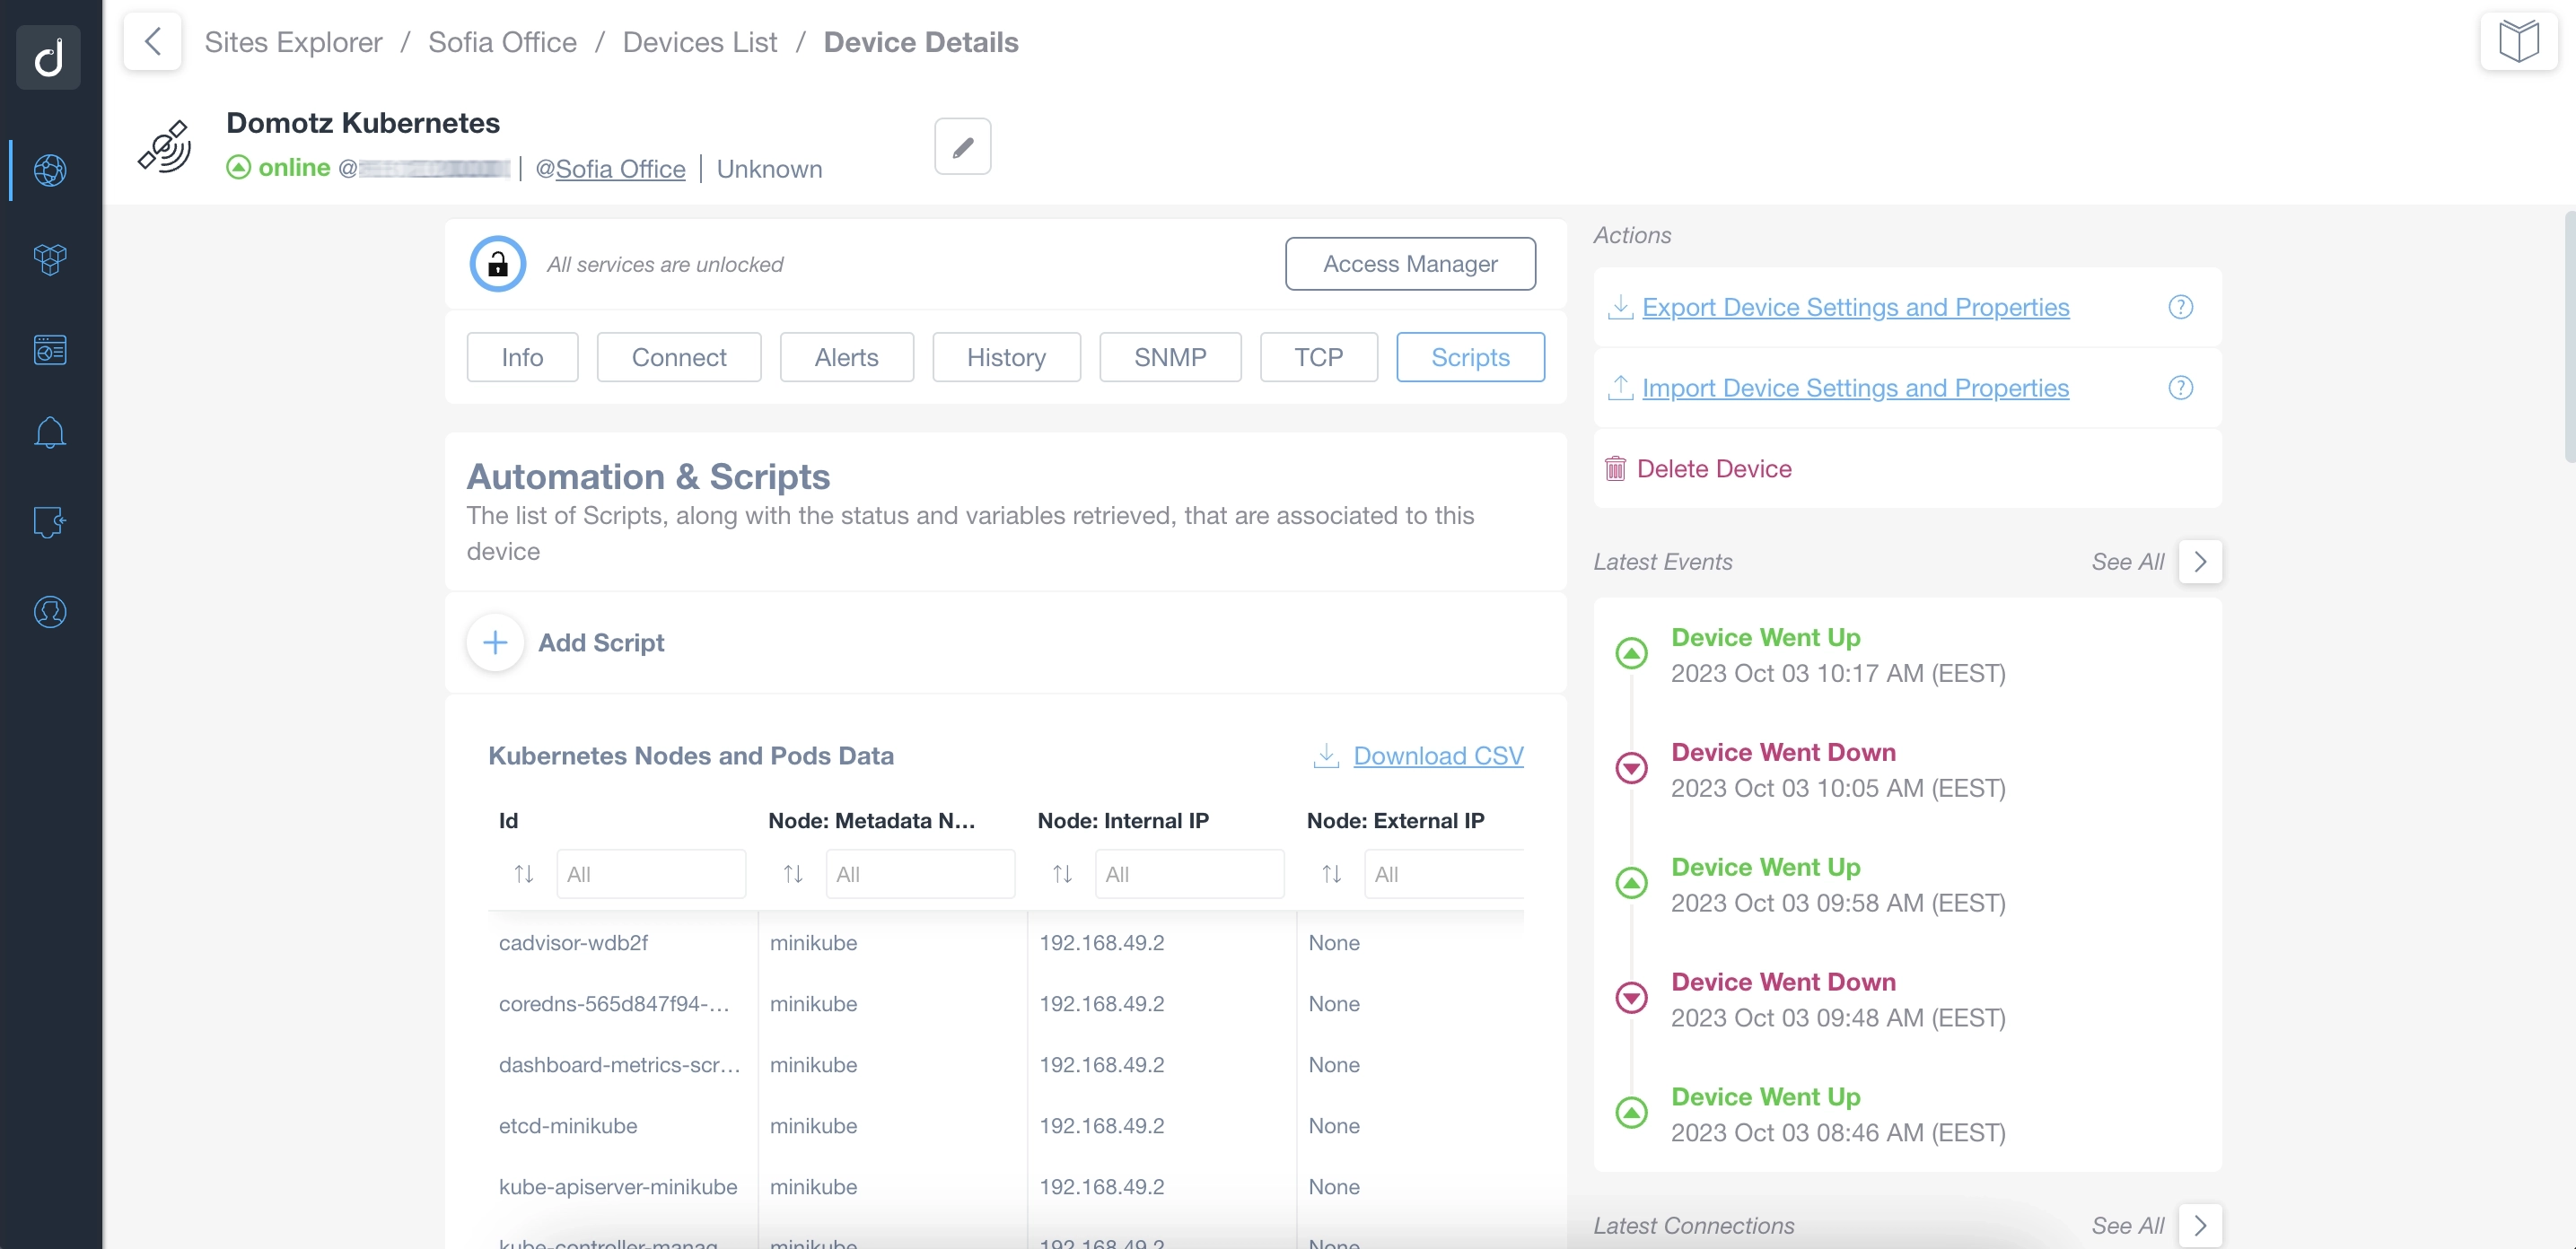
Task: Click the trash icon for Delete Device
Action: click(x=1615, y=469)
